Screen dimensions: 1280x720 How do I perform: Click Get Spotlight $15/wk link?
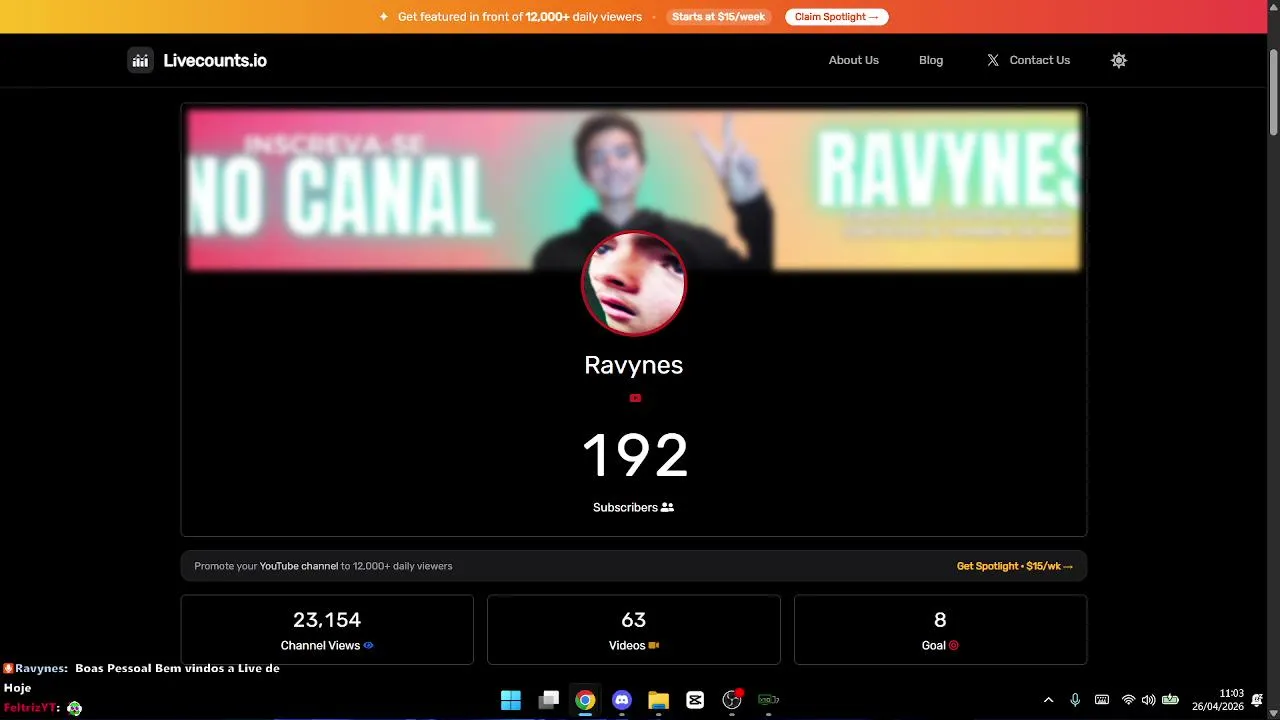(1014, 566)
